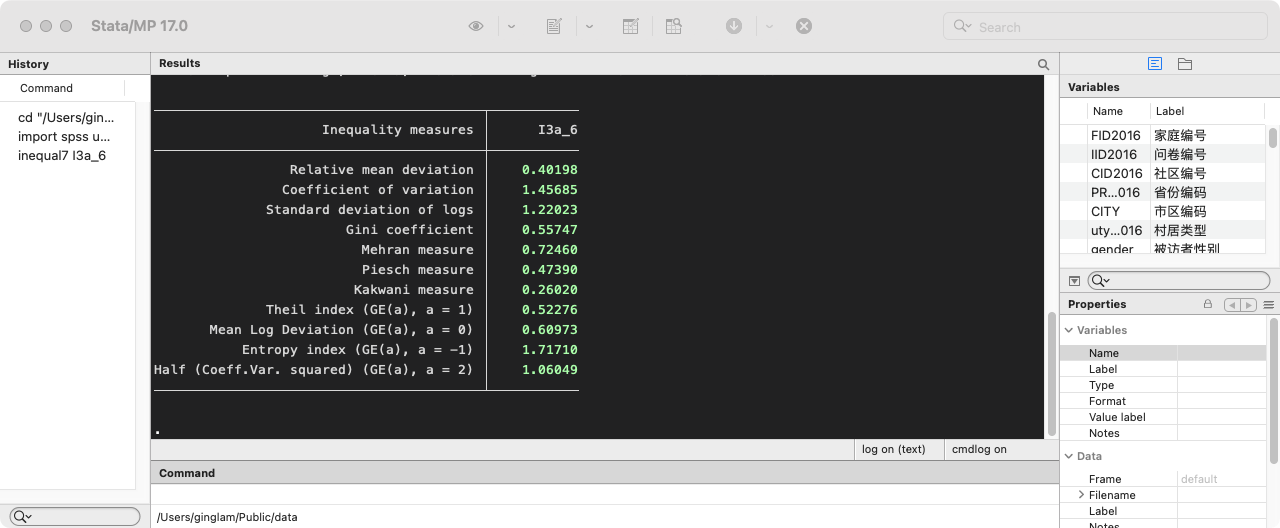
Task: Select the Format property row
Action: pyautogui.click(x=1163, y=401)
